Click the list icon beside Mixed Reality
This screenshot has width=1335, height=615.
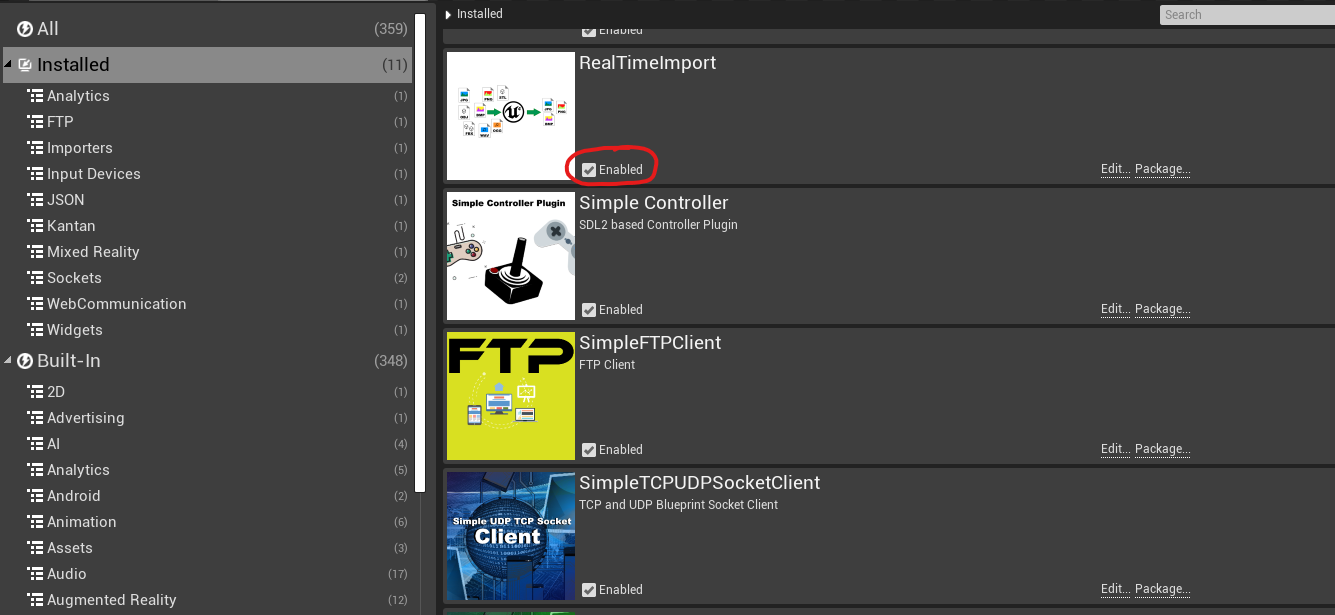[35, 252]
